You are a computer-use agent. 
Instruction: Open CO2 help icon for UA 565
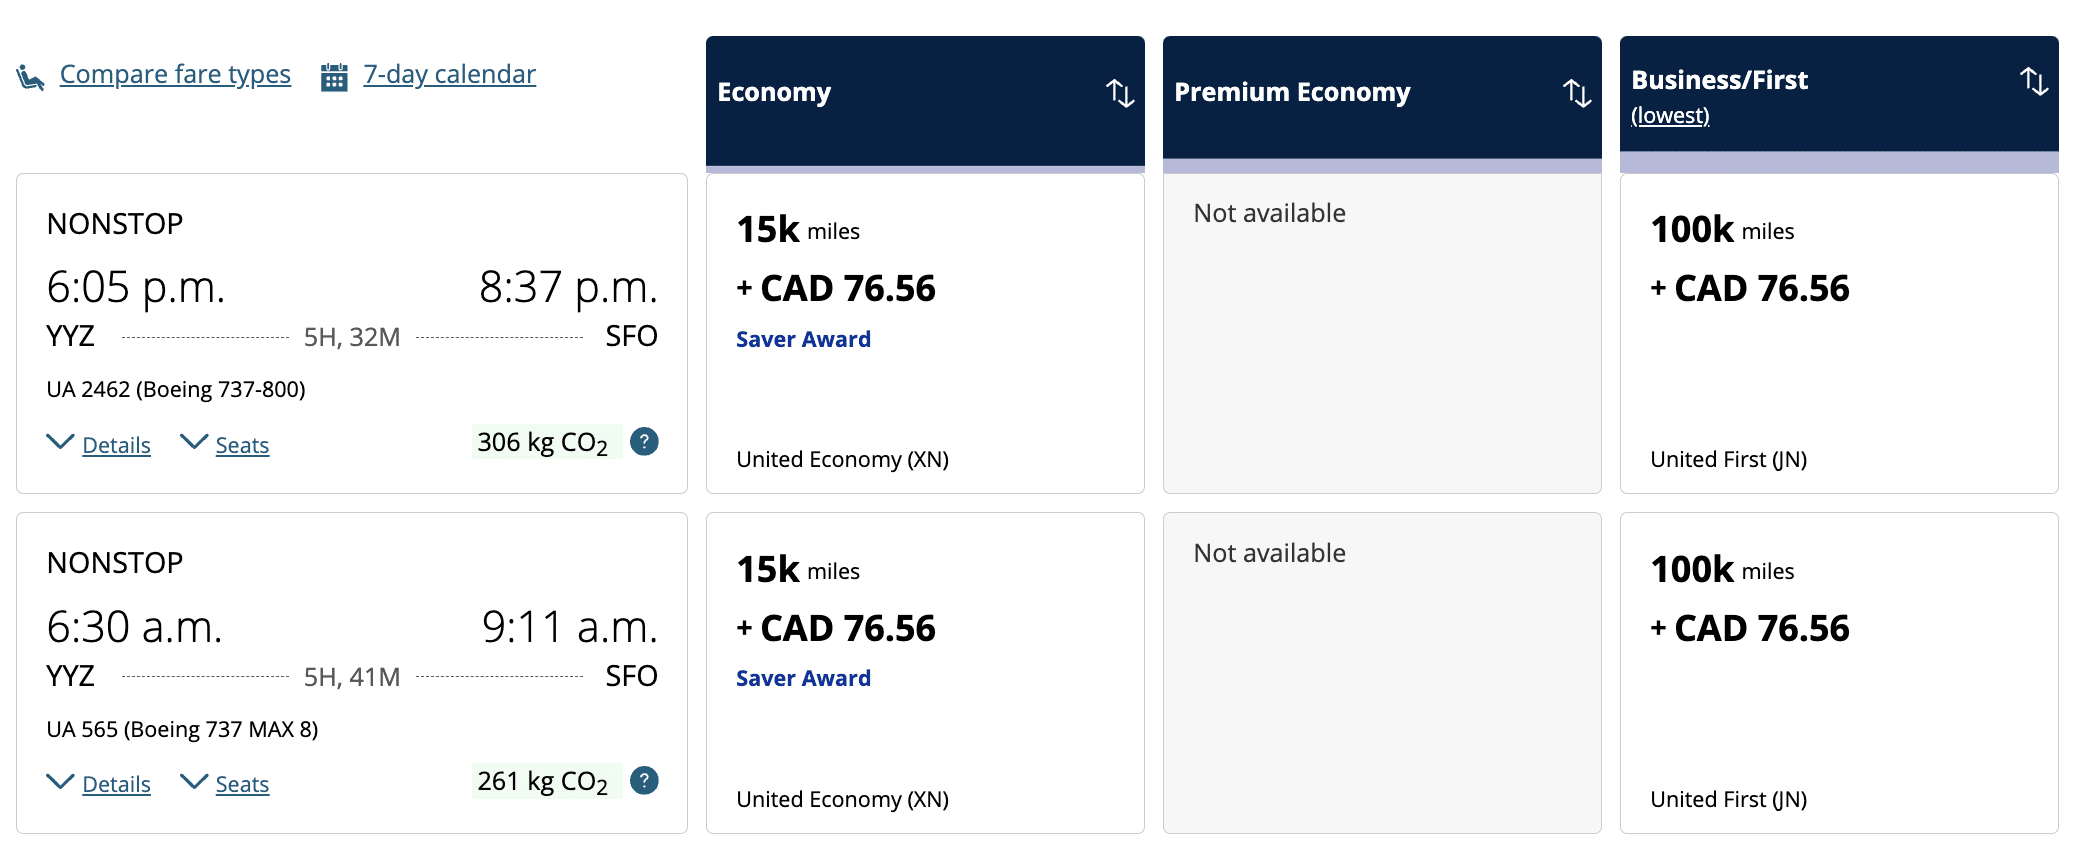tap(645, 780)
